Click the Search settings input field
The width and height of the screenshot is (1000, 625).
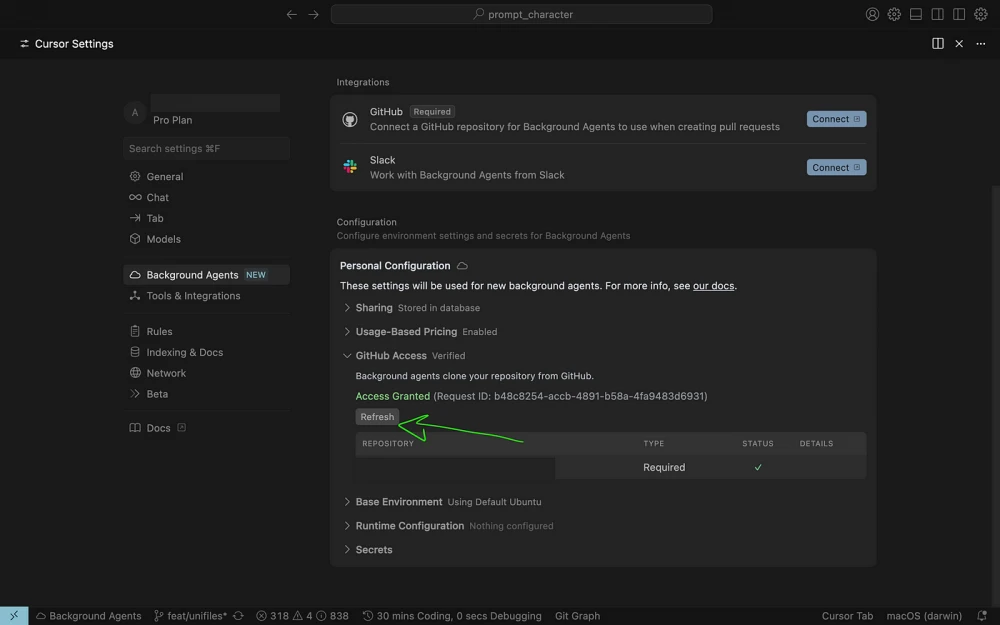pyautogui.click(x=206, y=147)
